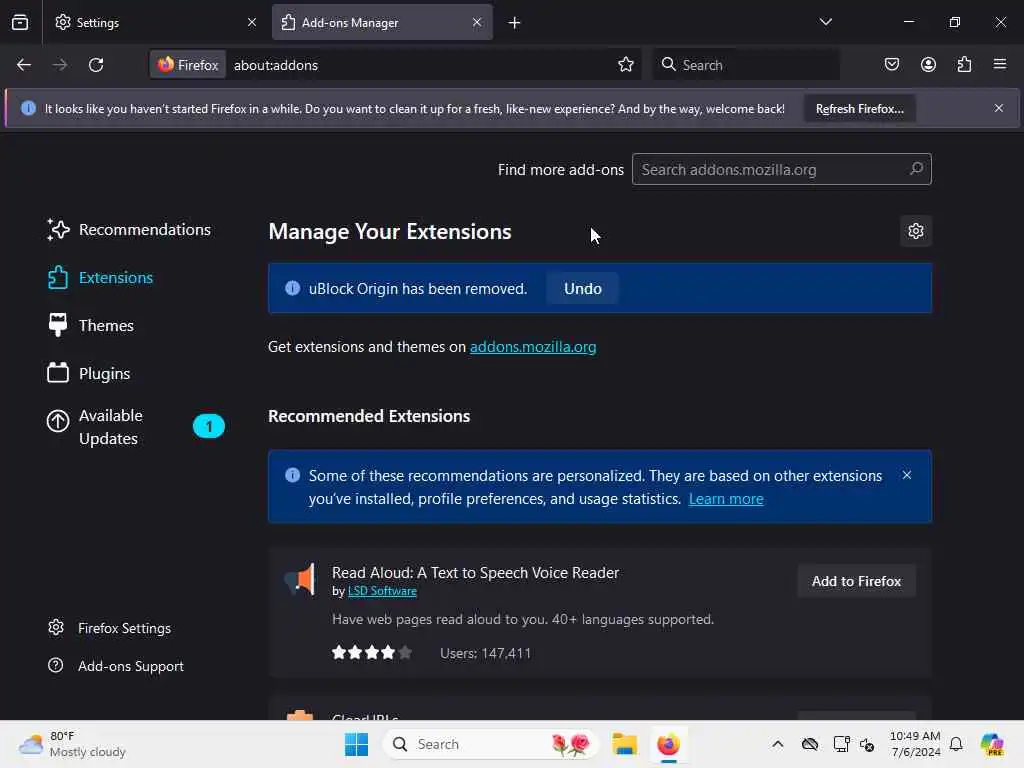The height and width of the screenshot is (768, 1024).
Task: Open the clock showing 10:49 AM
Action: tap(916, 744)
